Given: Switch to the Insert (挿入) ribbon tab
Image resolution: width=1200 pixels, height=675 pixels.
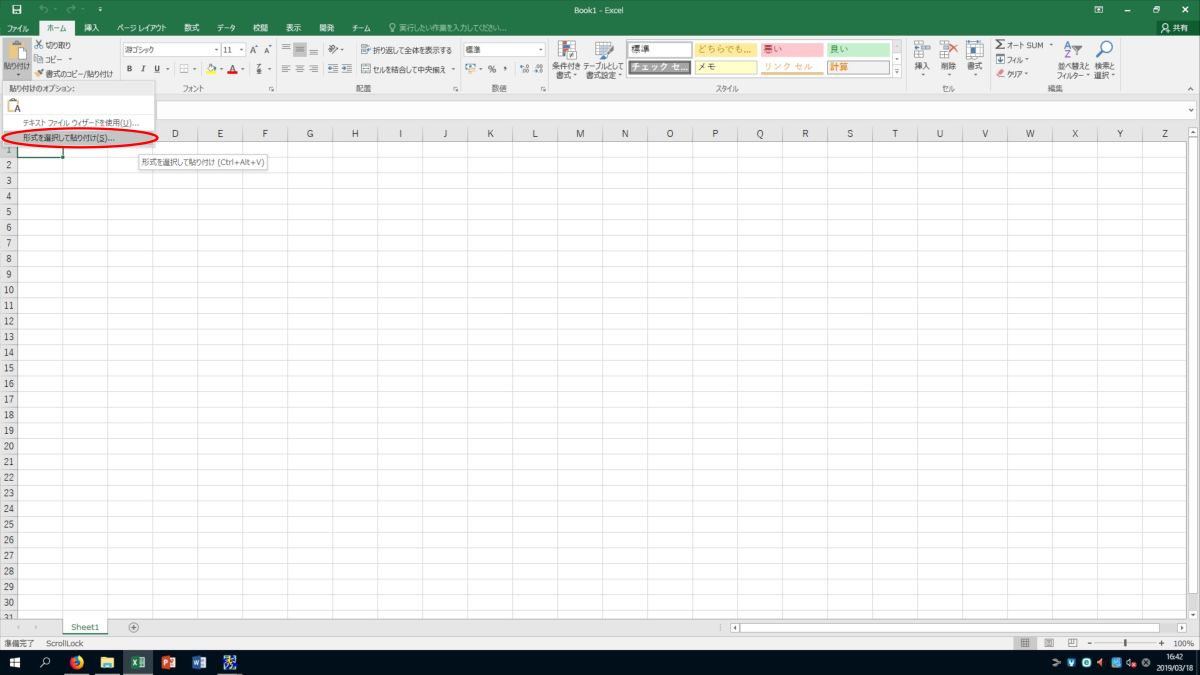Looking at the screenshot, I should [91, 28].
